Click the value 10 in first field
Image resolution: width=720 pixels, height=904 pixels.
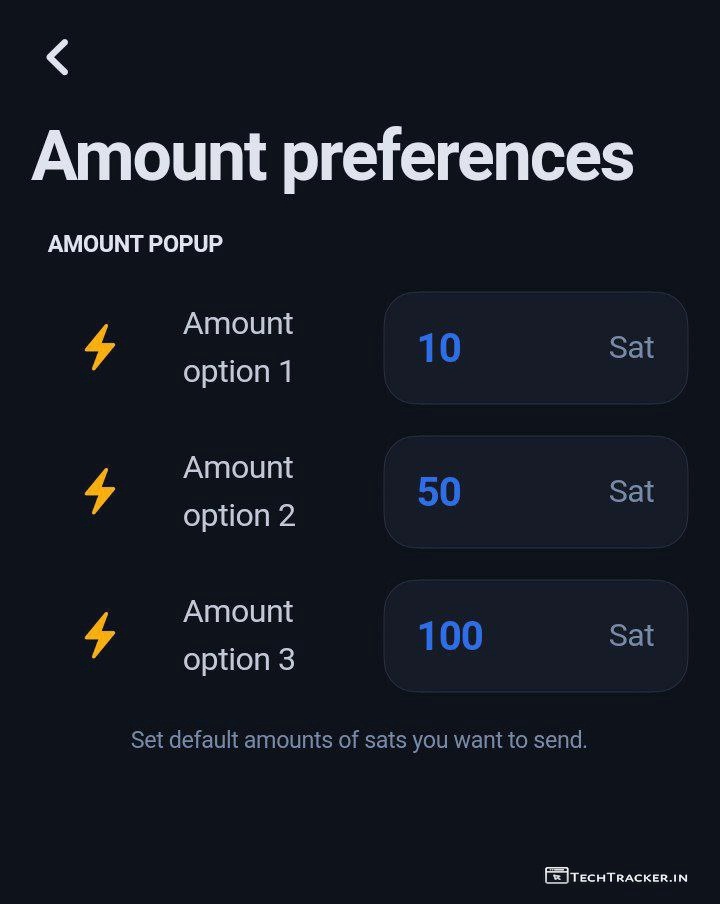(439, 348)
